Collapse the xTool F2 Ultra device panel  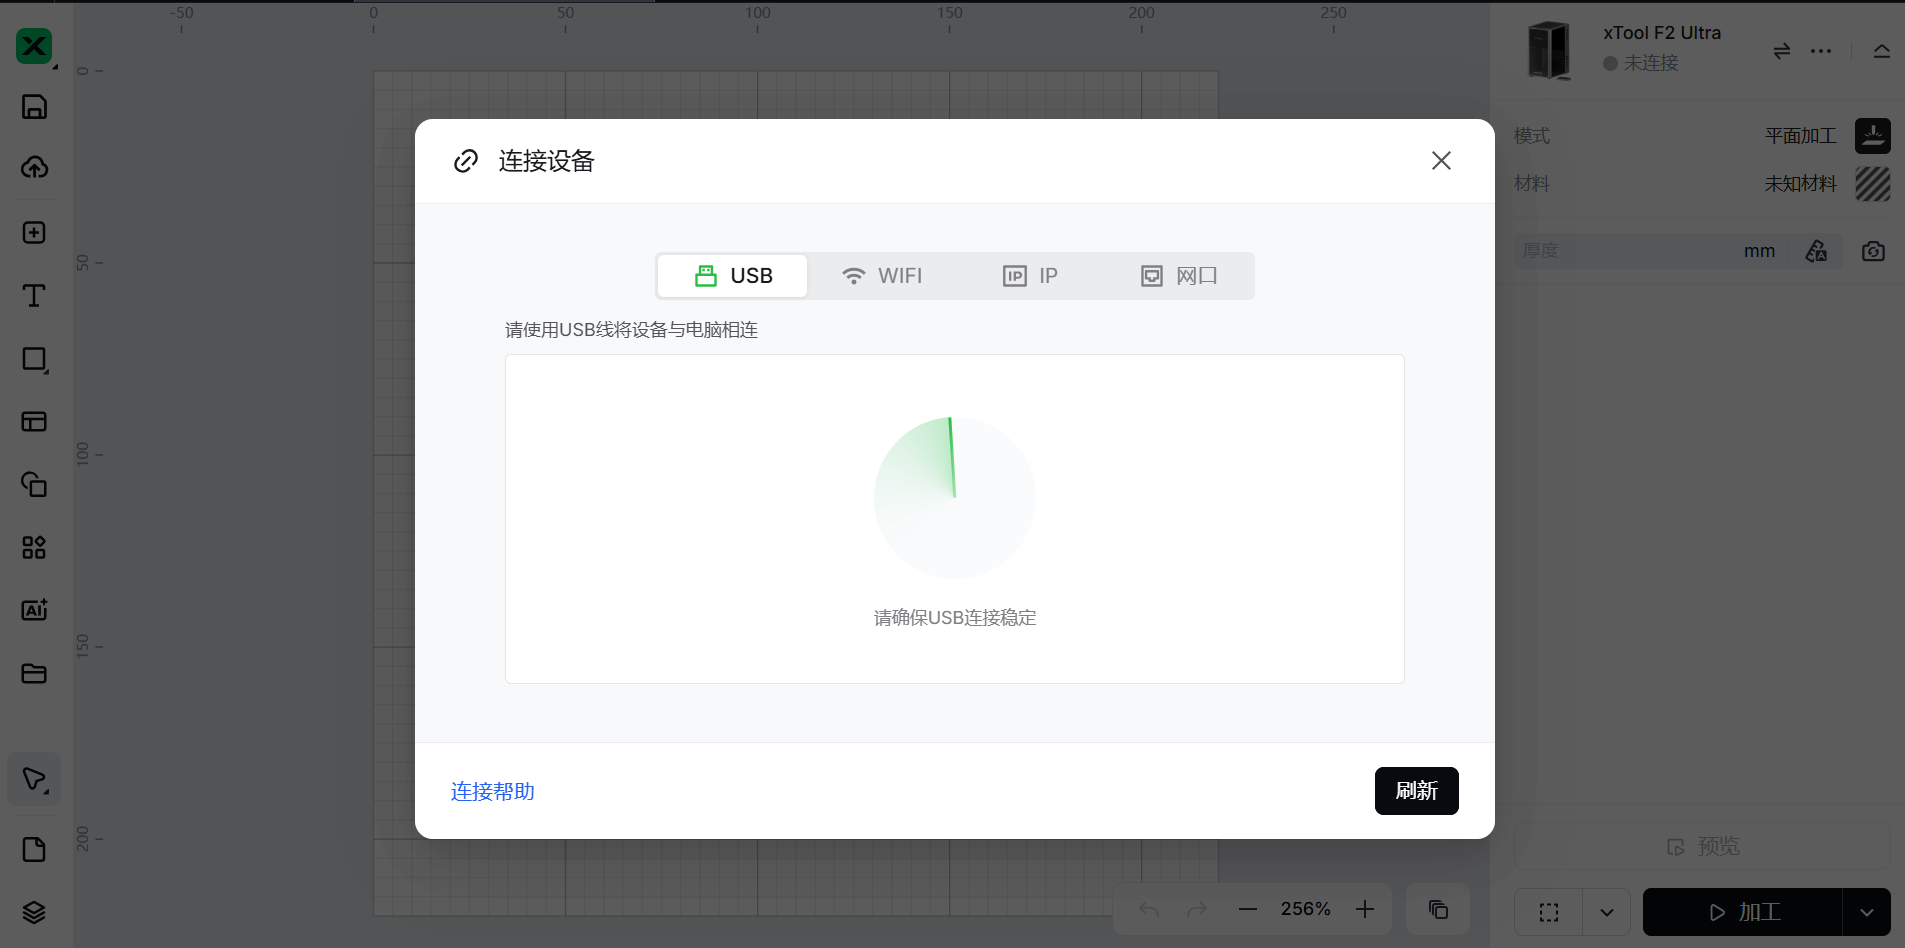point(1881,51)
